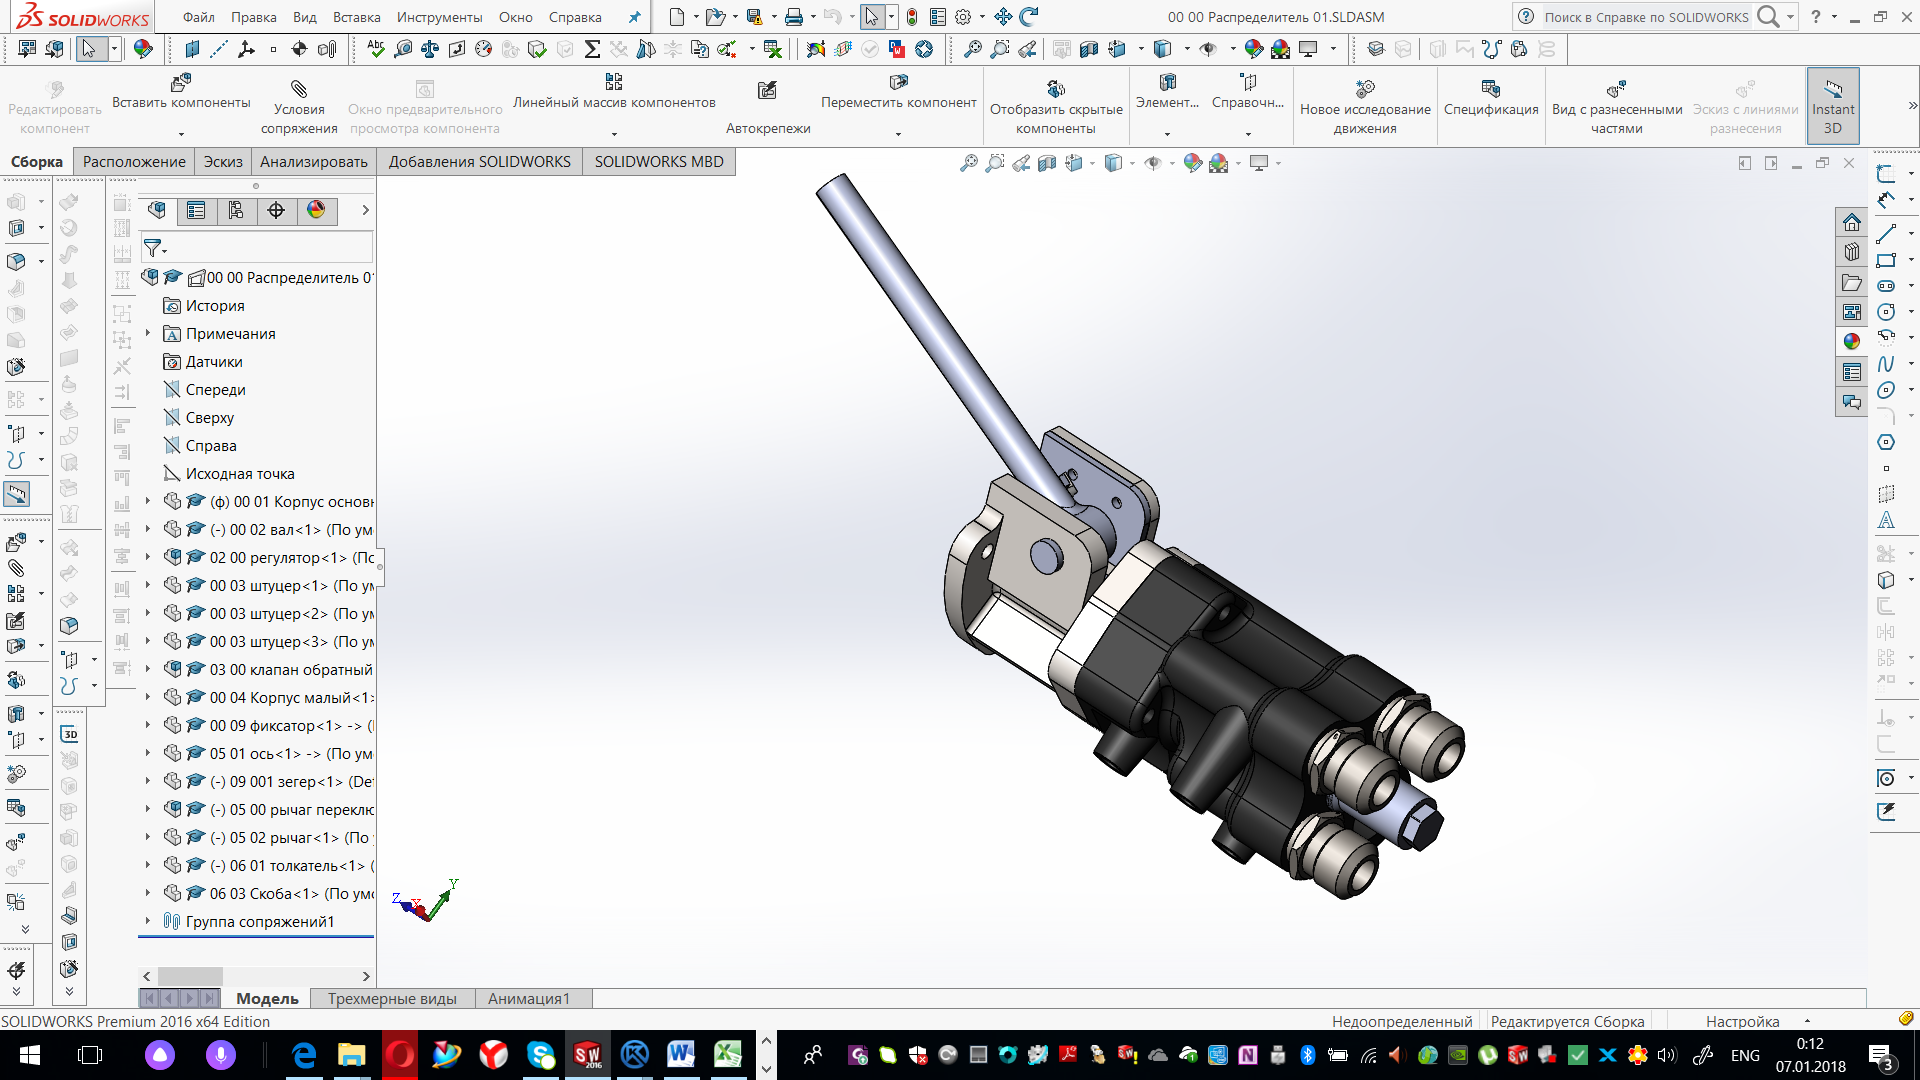The width and height of the screenshot is (1920, 1080).
Task: Click New document icon in title toolbar
Action: point(677,17)
